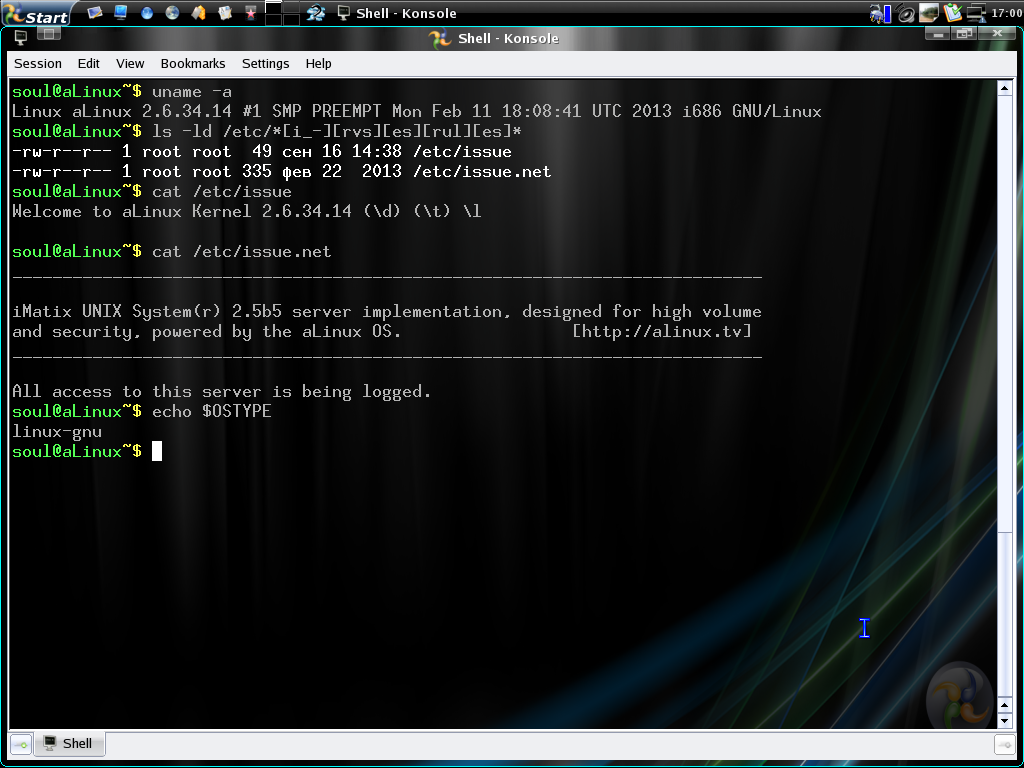
Task: Click the bottom-most scrollbar down arrow
Action: coord(1004,721)
